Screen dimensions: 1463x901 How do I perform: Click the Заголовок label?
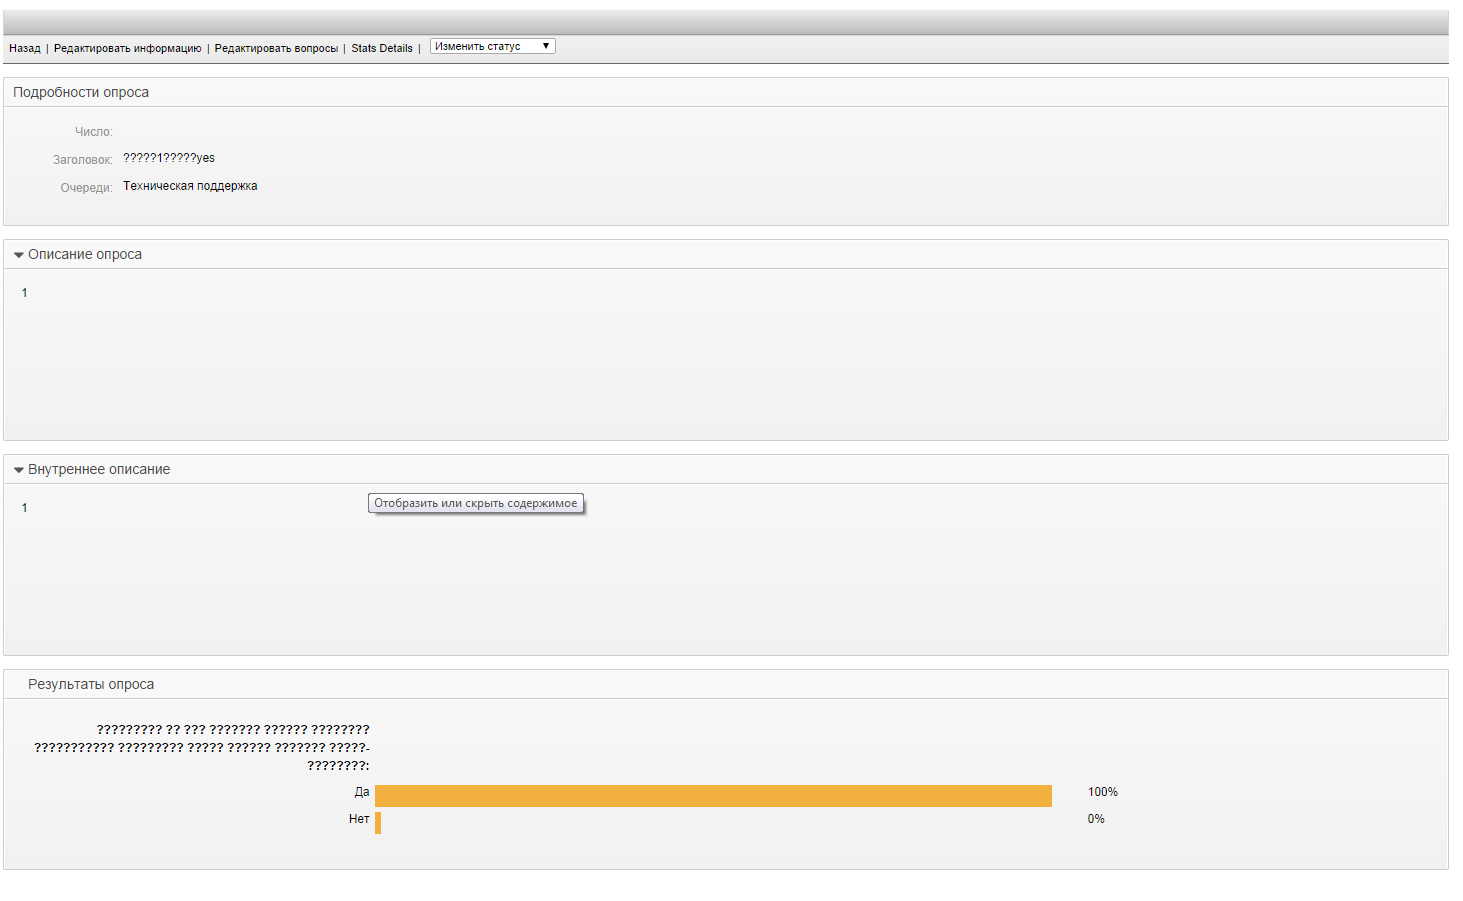click(x=82, y=160)
